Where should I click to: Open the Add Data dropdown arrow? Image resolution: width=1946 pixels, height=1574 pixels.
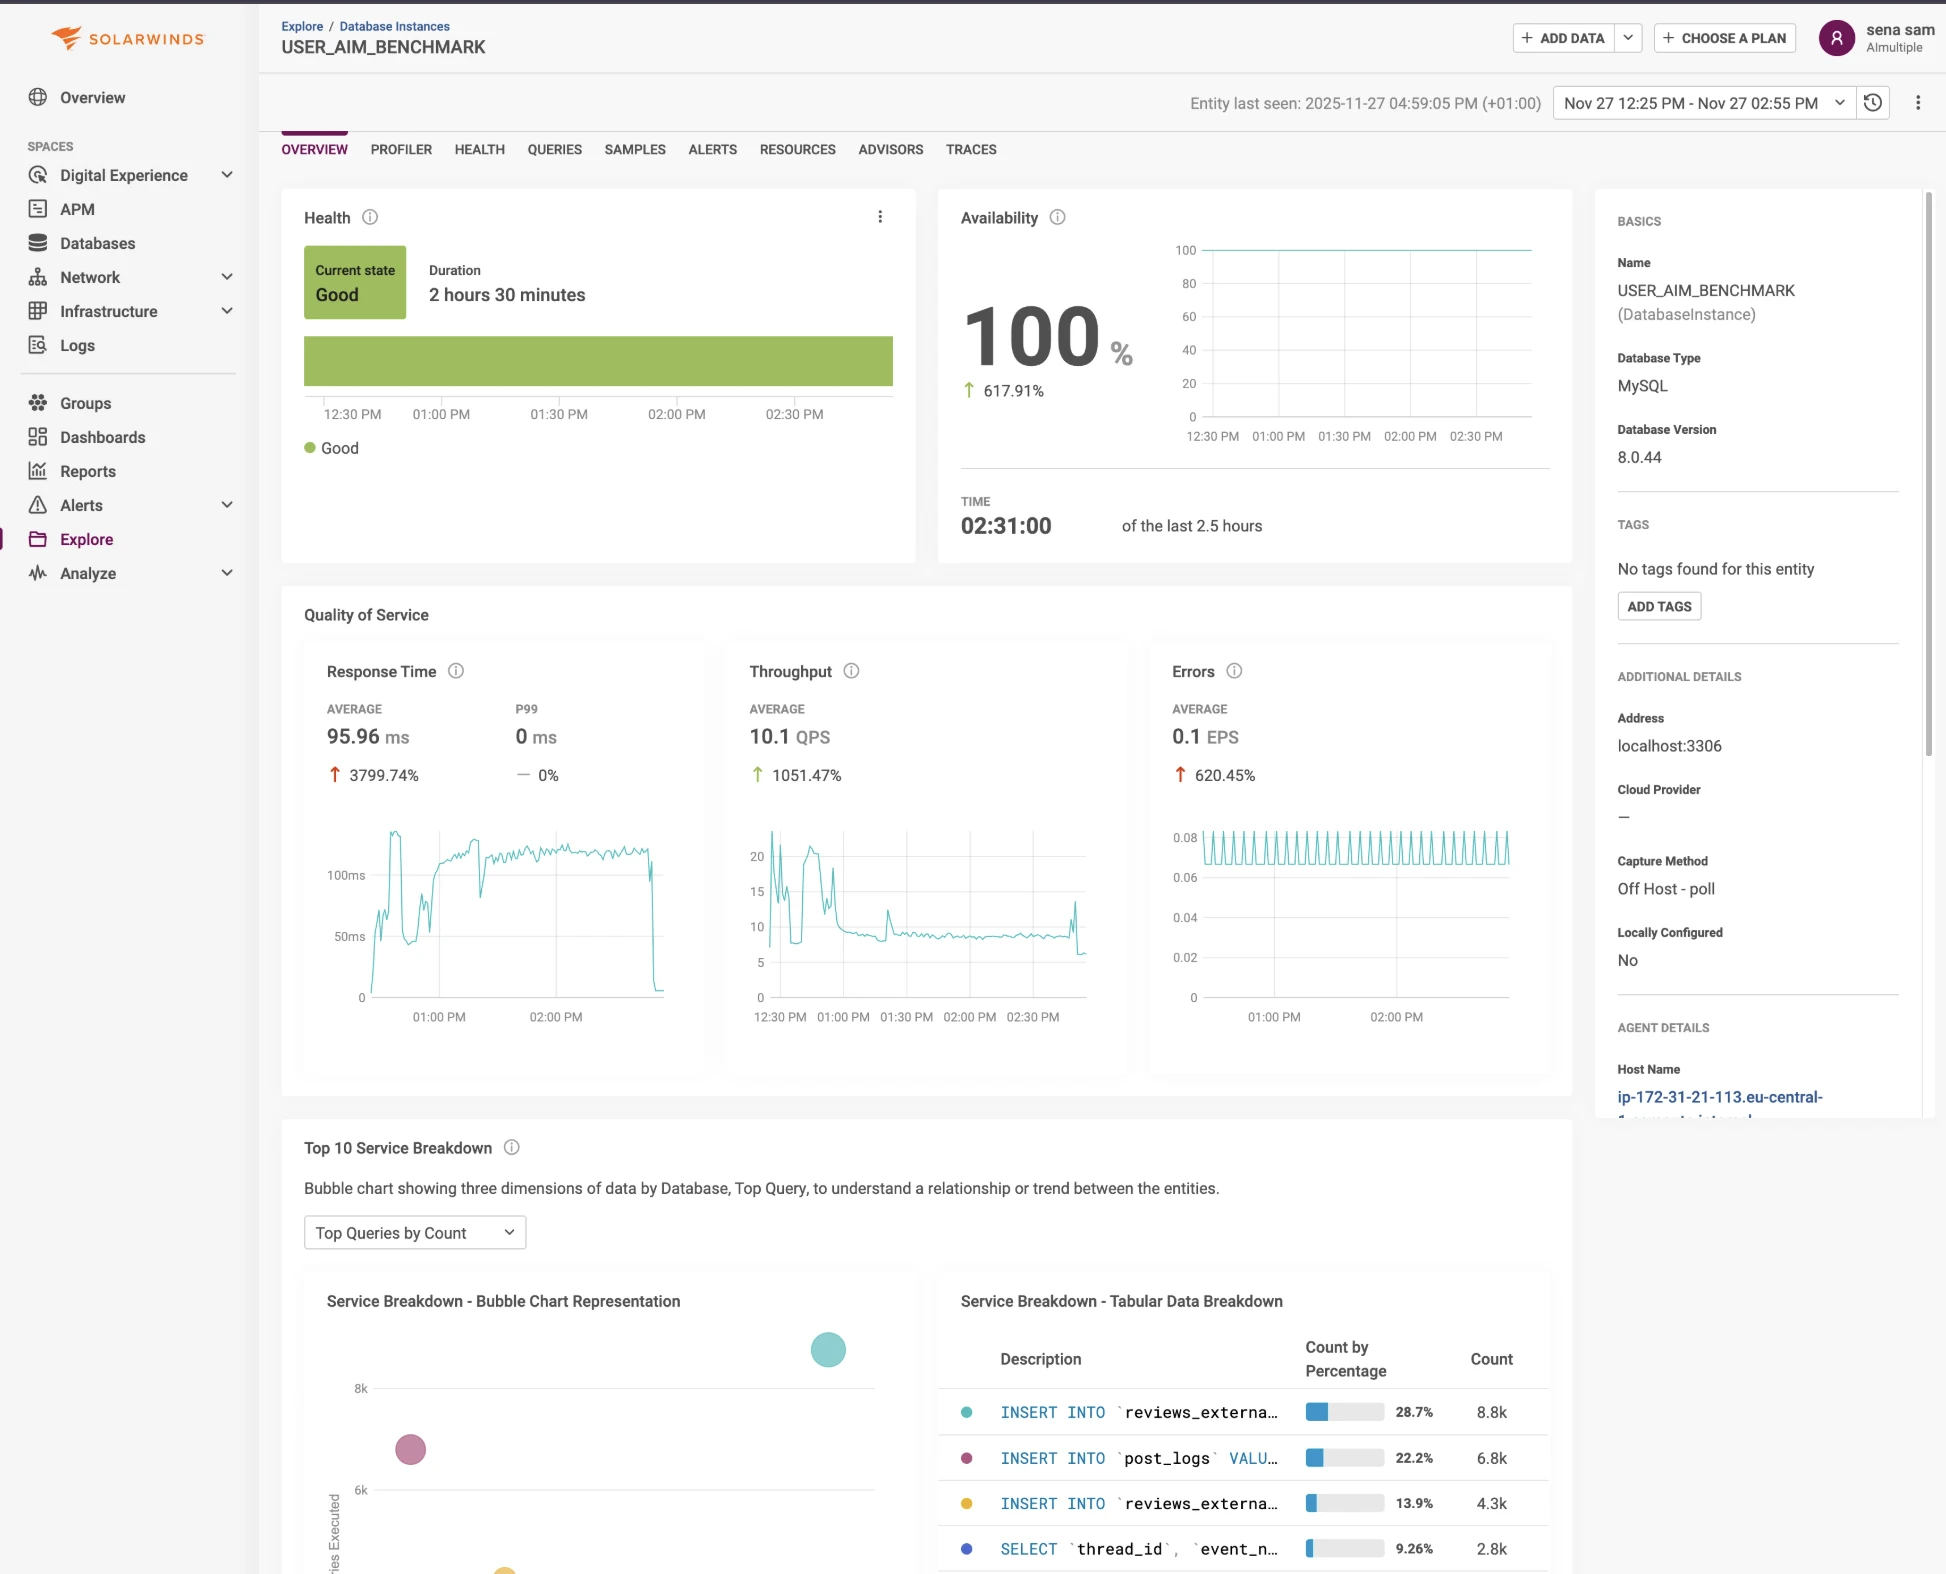click(x=1628, y=38)
